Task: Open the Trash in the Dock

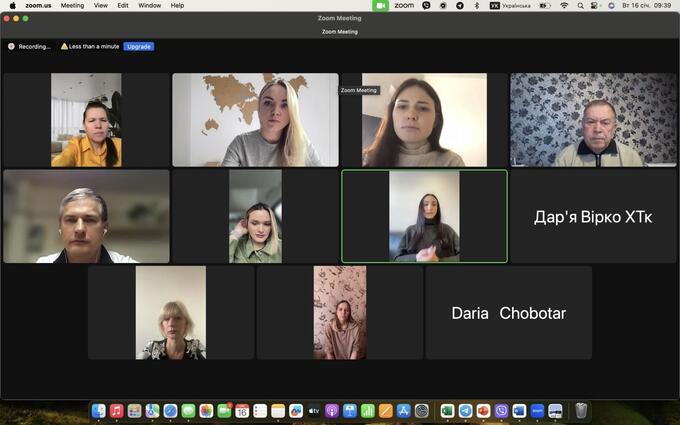Action: point(581,411)
